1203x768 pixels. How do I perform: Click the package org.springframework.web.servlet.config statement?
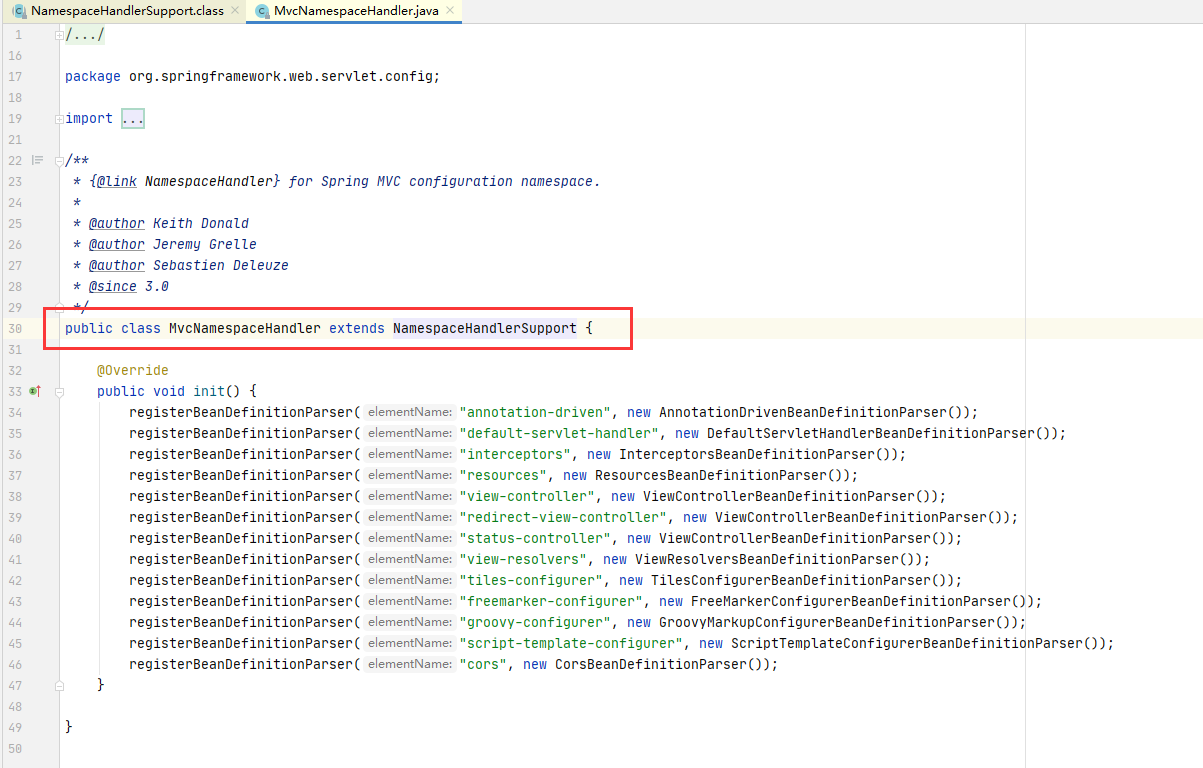(x=252, y=76)
